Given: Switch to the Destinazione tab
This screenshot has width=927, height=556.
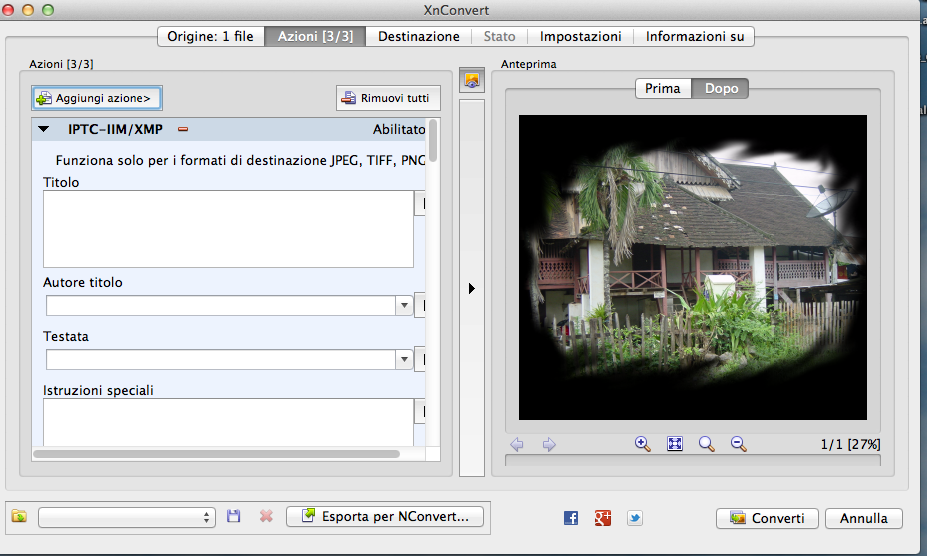Looking at the screenshot, I should tap(418, 37).
